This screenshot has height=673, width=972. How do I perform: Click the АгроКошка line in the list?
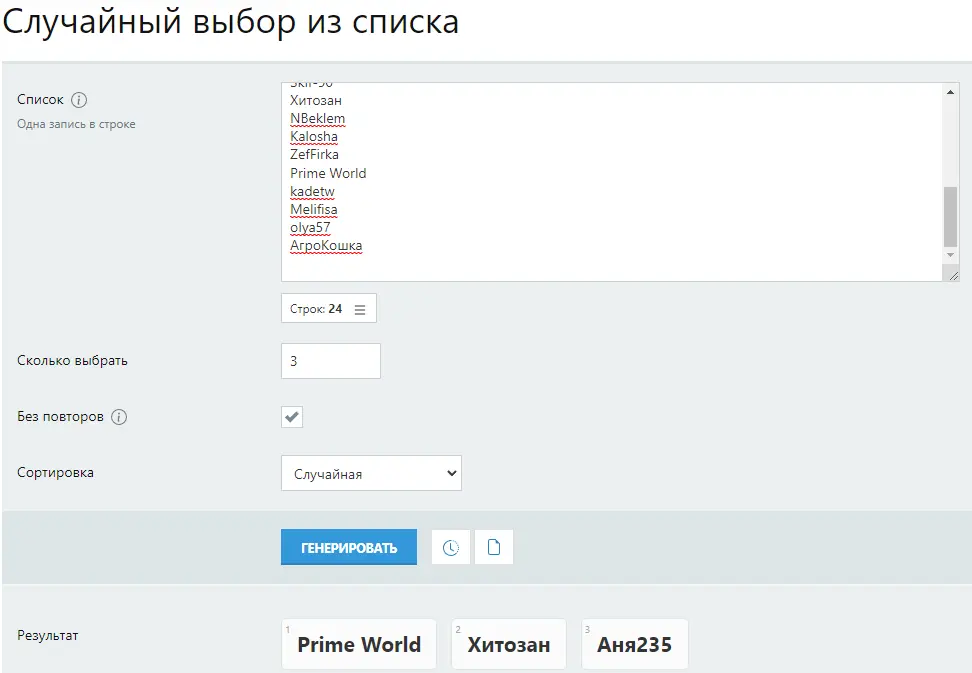(x=326, y=245)
